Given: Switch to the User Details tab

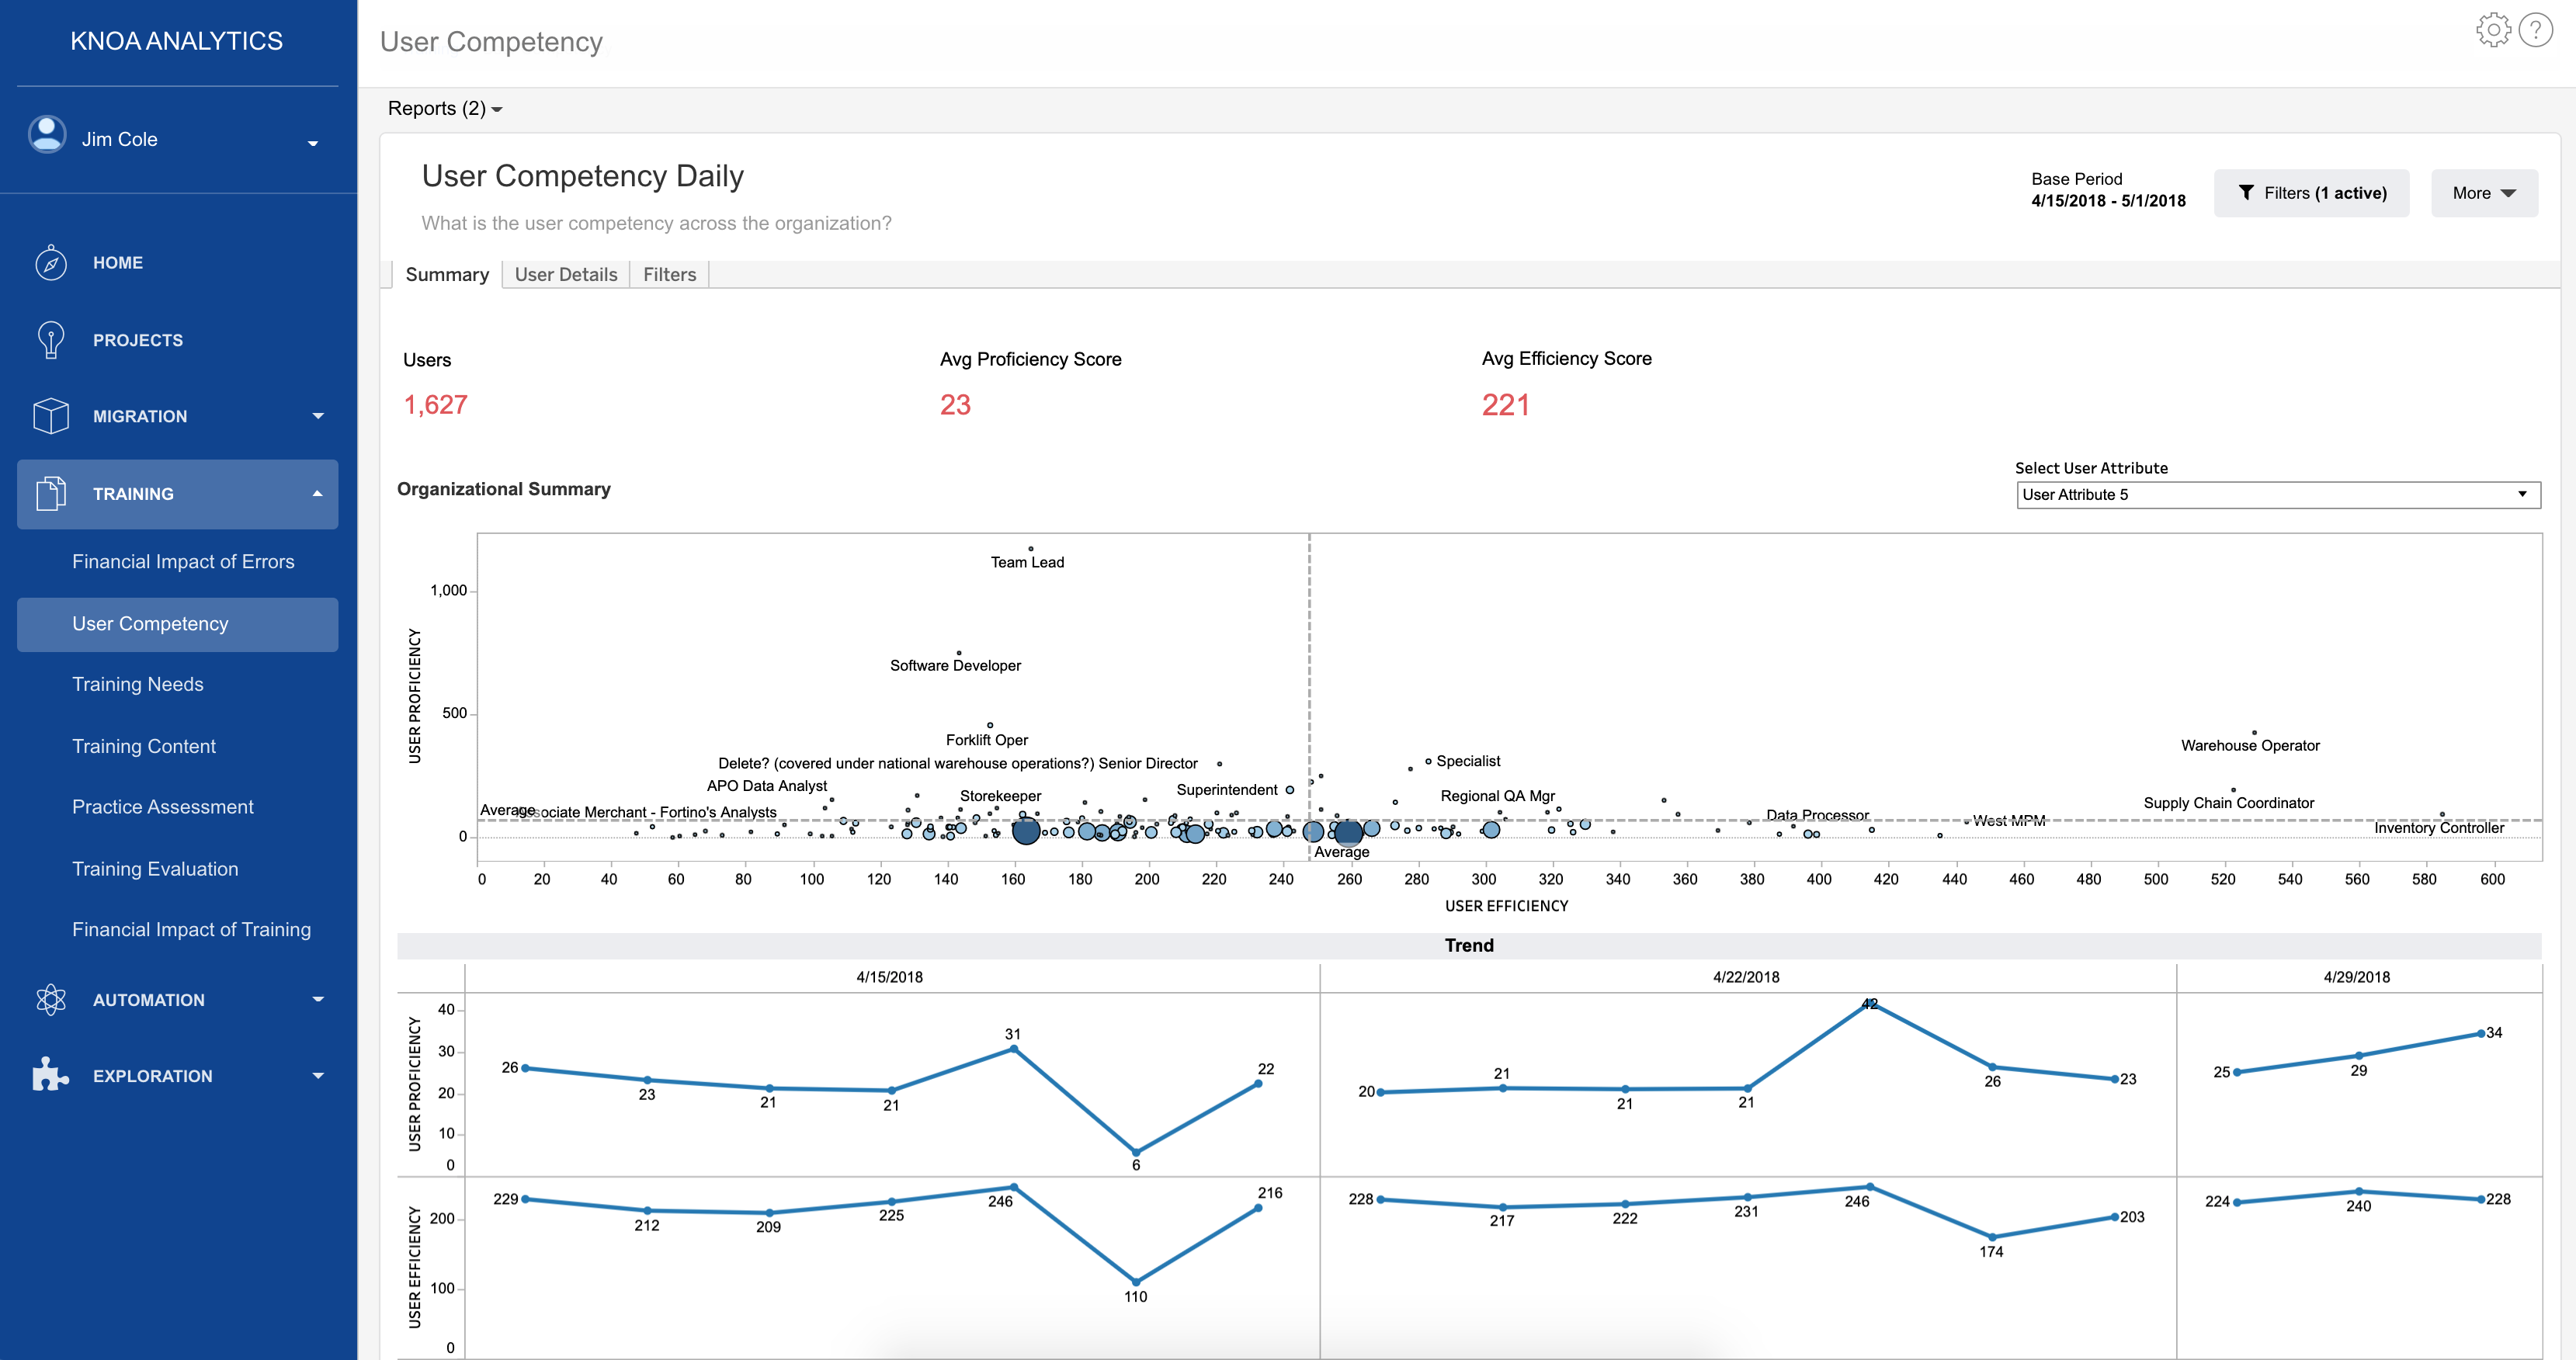Looking at the screenshot, I should point(565,274).
